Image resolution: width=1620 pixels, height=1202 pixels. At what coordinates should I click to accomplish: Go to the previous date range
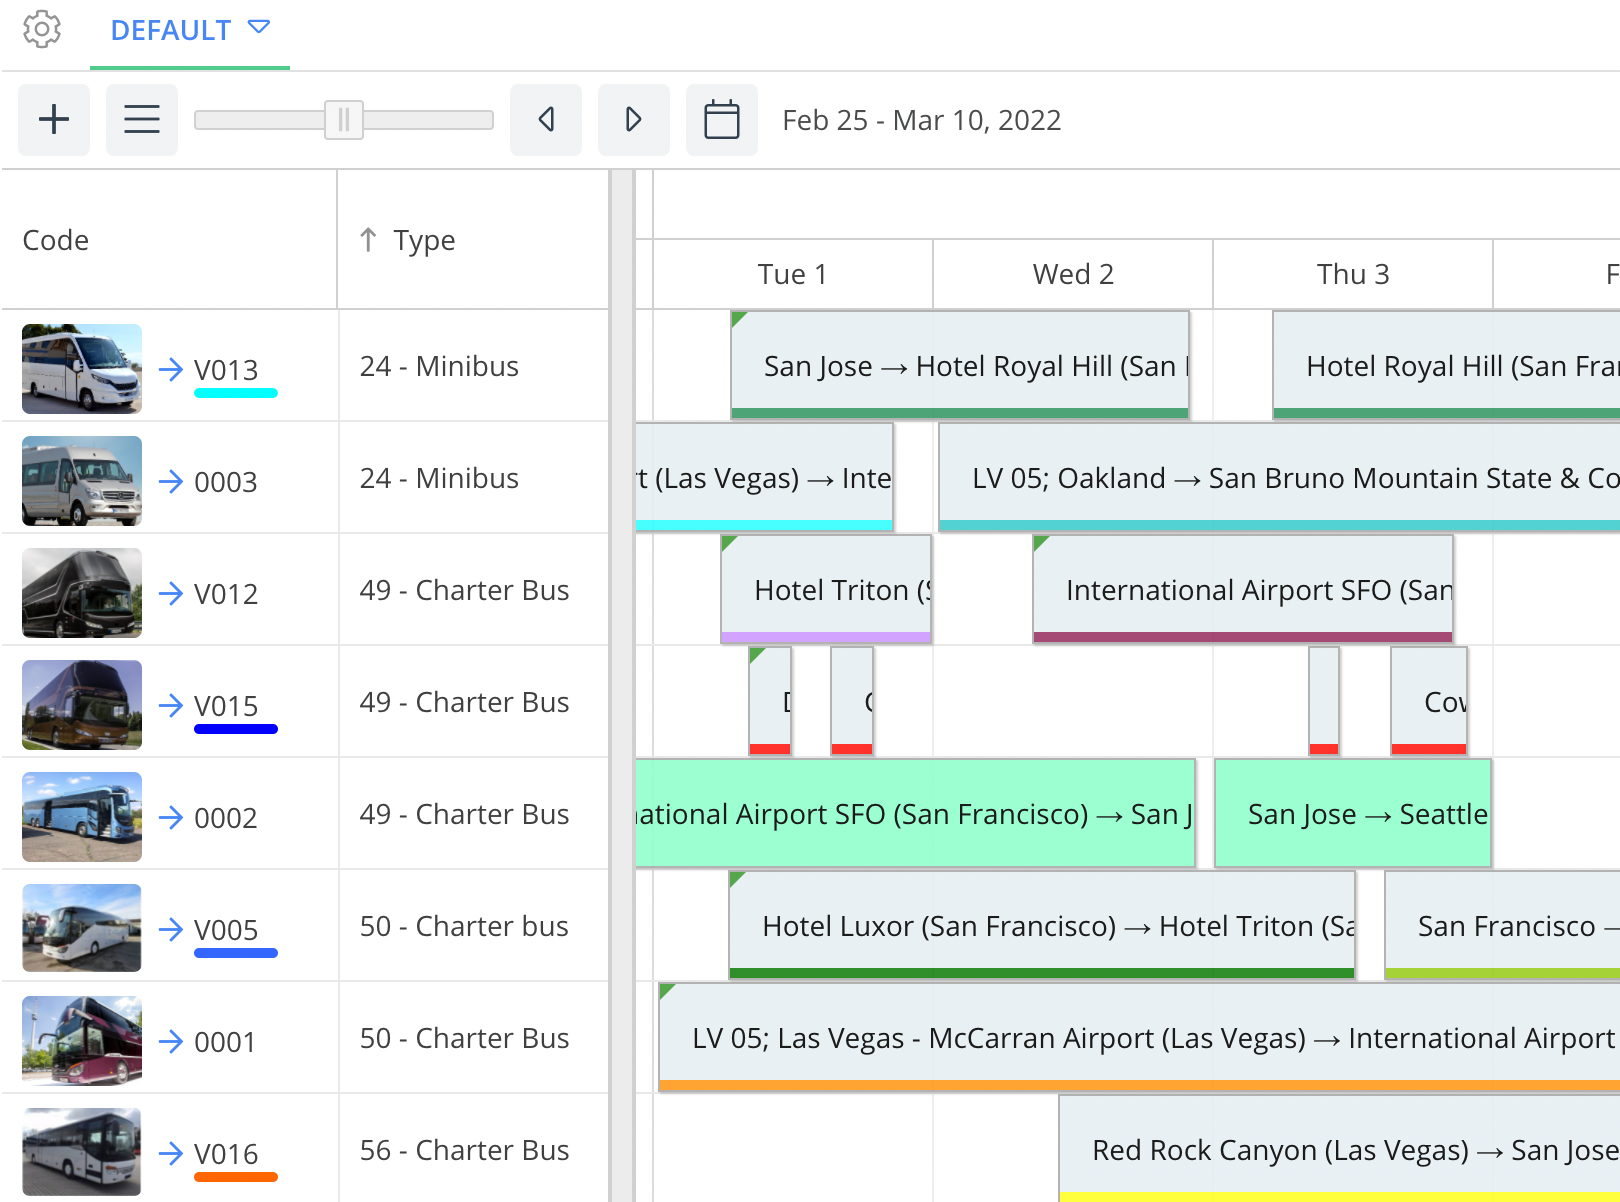[546, 120]
